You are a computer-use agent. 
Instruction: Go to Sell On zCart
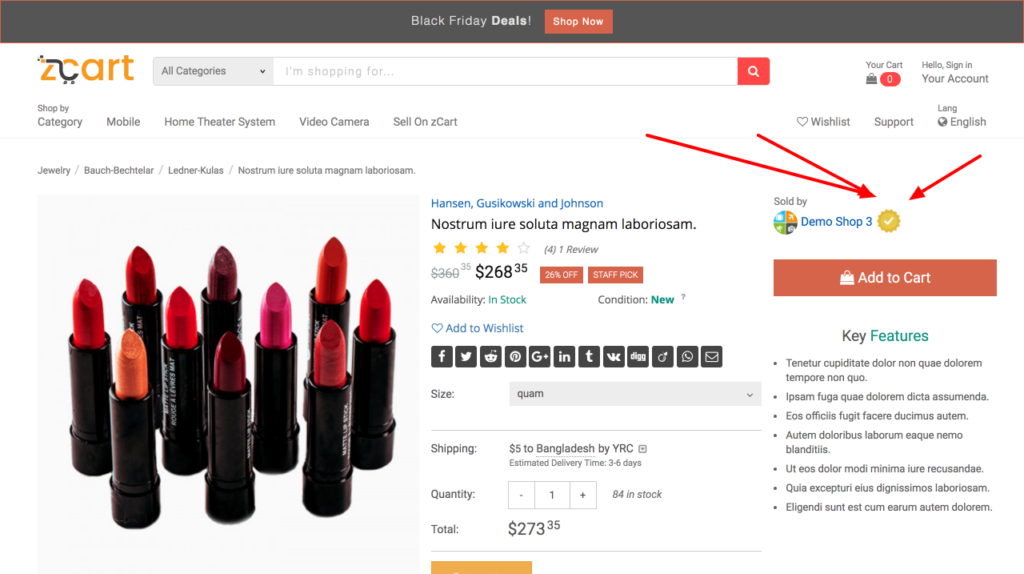tap(425, 122)
